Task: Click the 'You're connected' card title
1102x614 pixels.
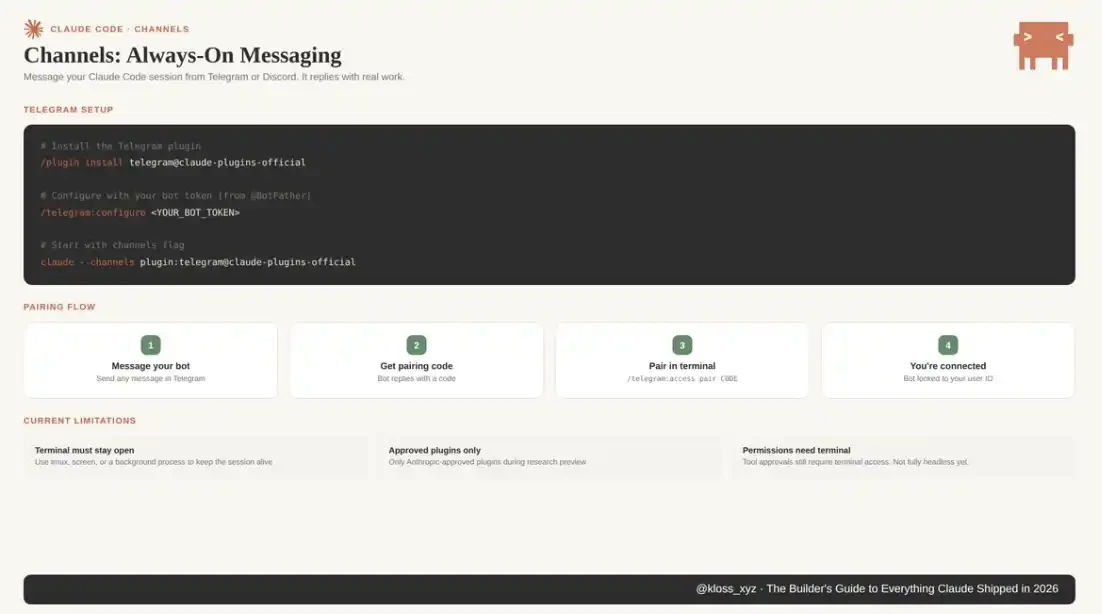Action: [948, 366]
